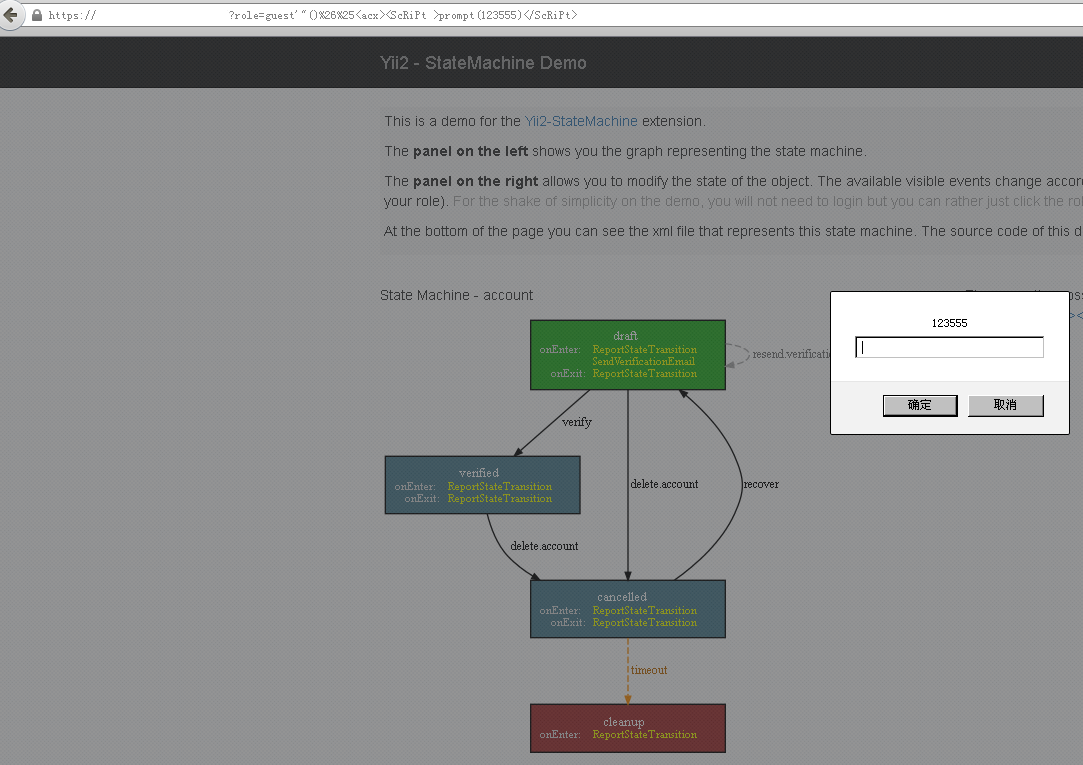Open the Yii2 - StateMachine Demo header title
The image size is (1083, 765).
483,63
